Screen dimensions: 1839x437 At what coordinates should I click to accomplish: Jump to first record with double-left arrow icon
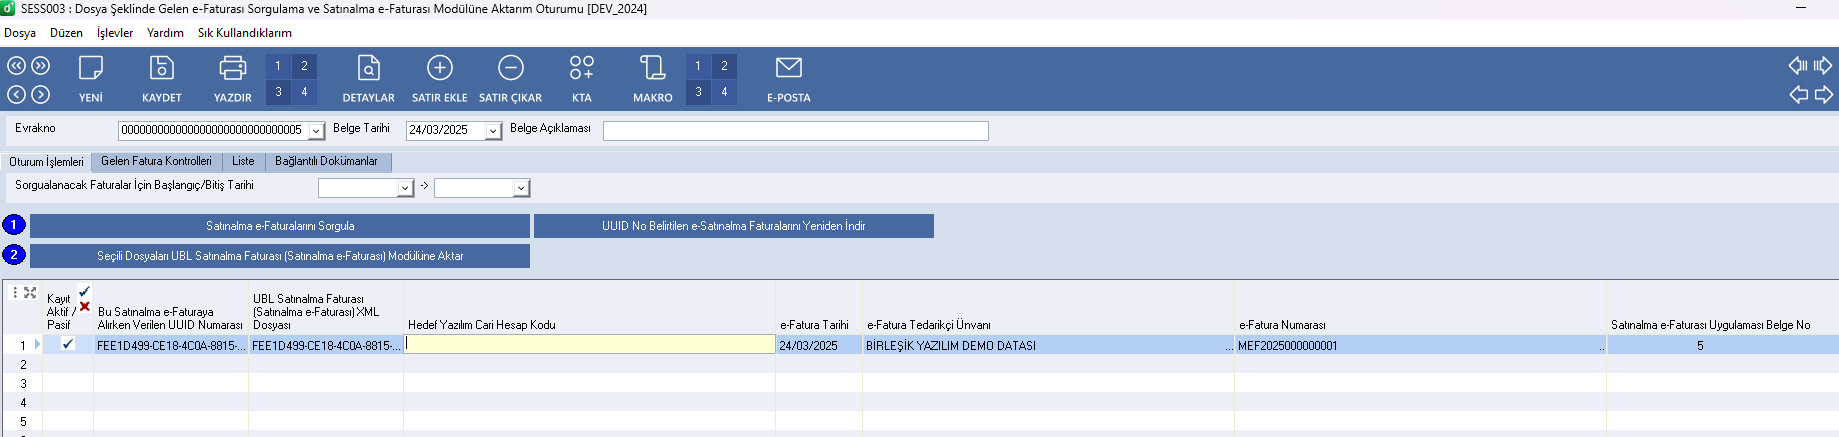tap(17, 66)
